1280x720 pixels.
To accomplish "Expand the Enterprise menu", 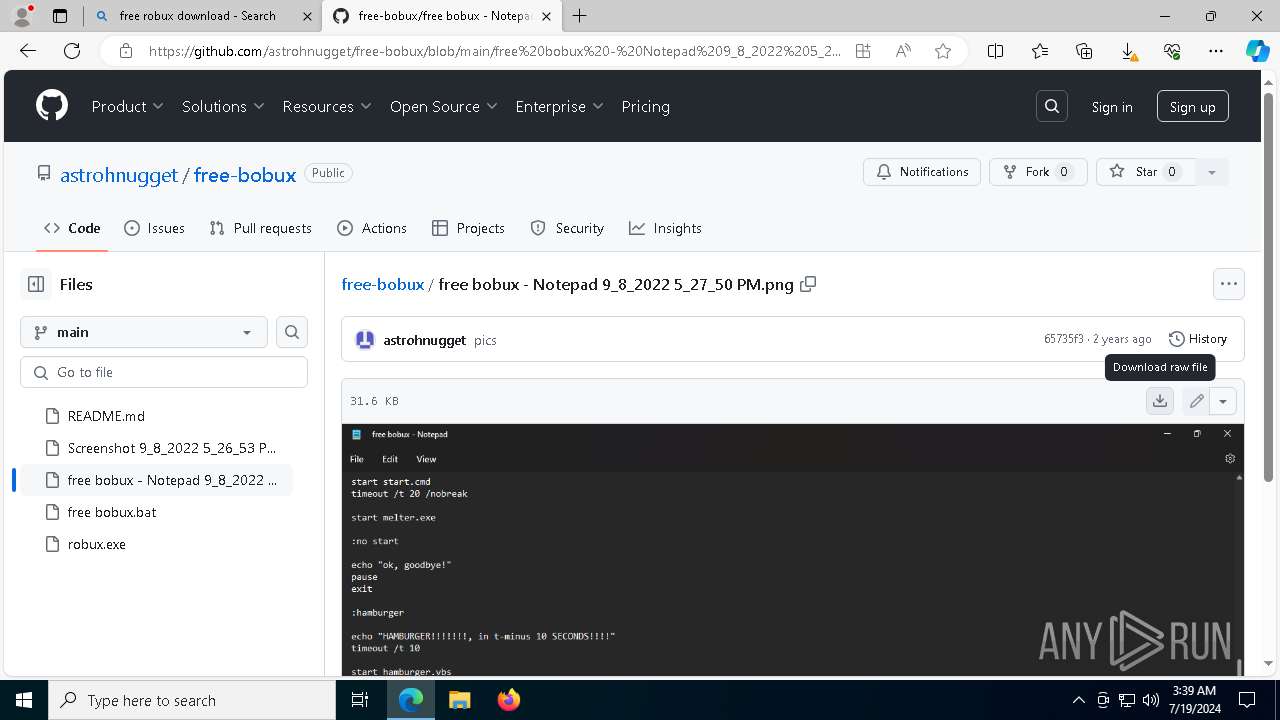I will [560, 106].
